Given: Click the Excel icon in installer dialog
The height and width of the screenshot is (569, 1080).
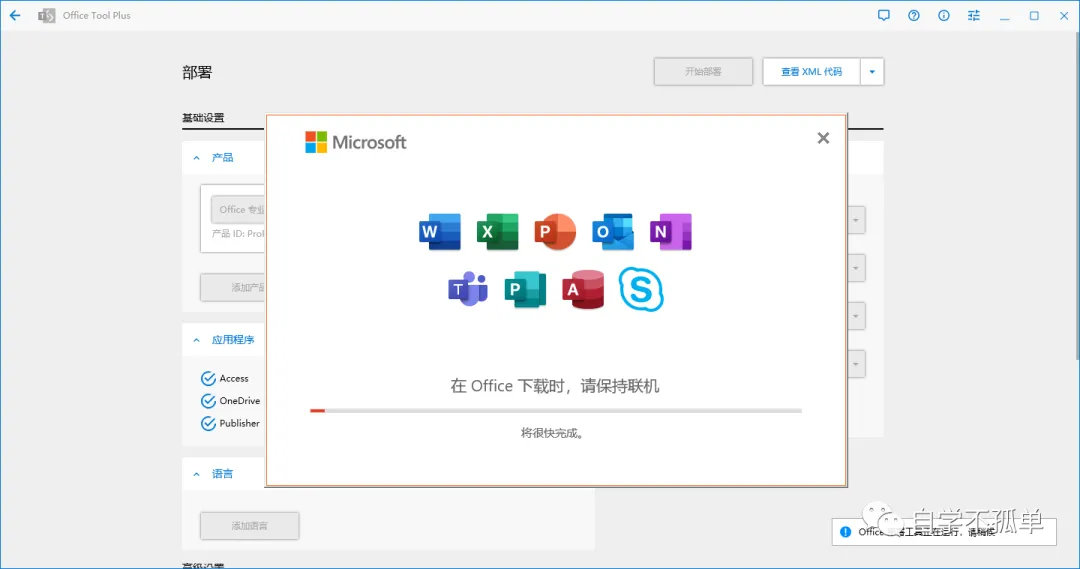Looking at the screenshot, I should coord(497,231).
